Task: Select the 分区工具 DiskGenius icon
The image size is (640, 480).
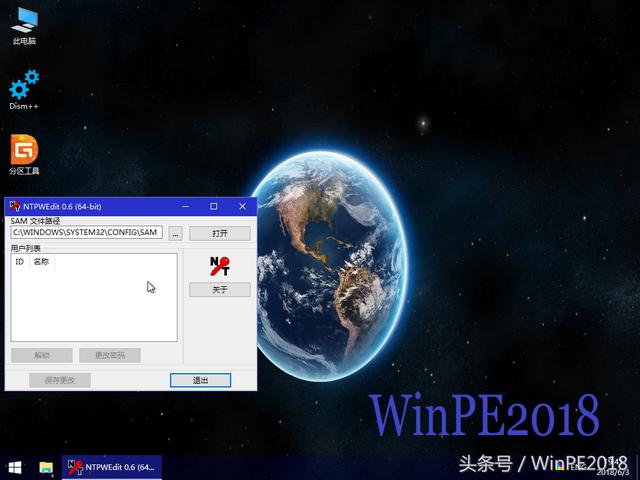Action: [x=24, y=155]
